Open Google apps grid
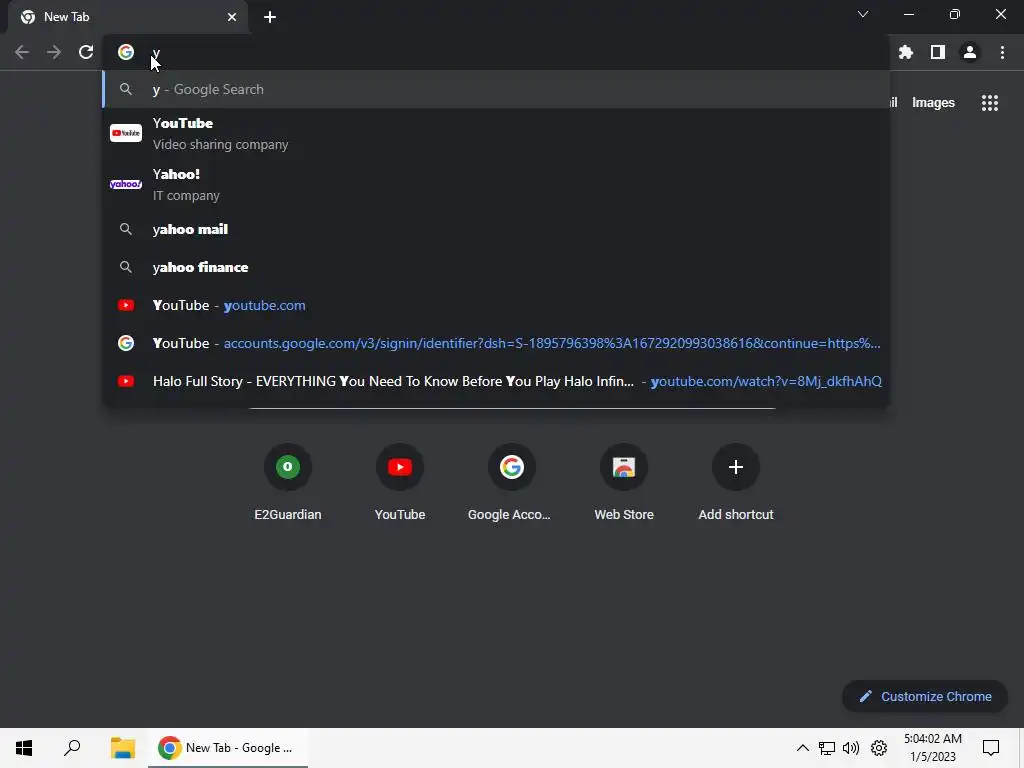The height and width of the screenshot is (768, 1024). 989,103
